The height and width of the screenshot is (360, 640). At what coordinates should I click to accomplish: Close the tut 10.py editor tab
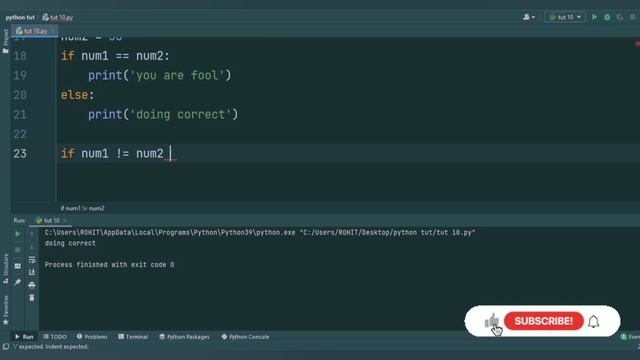coord(53,31)
